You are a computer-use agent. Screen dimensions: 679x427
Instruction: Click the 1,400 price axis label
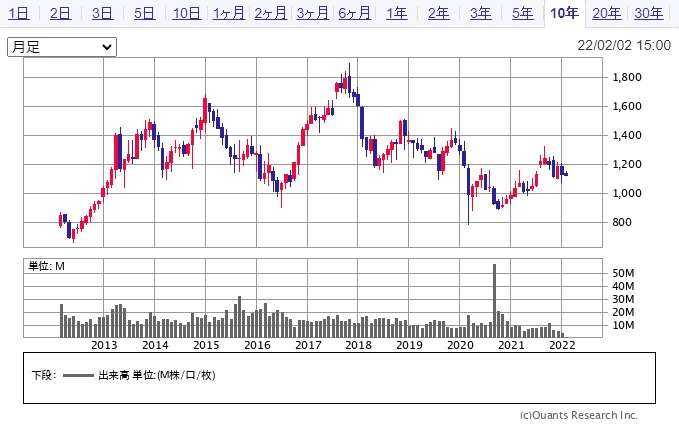tap(627, 136)
